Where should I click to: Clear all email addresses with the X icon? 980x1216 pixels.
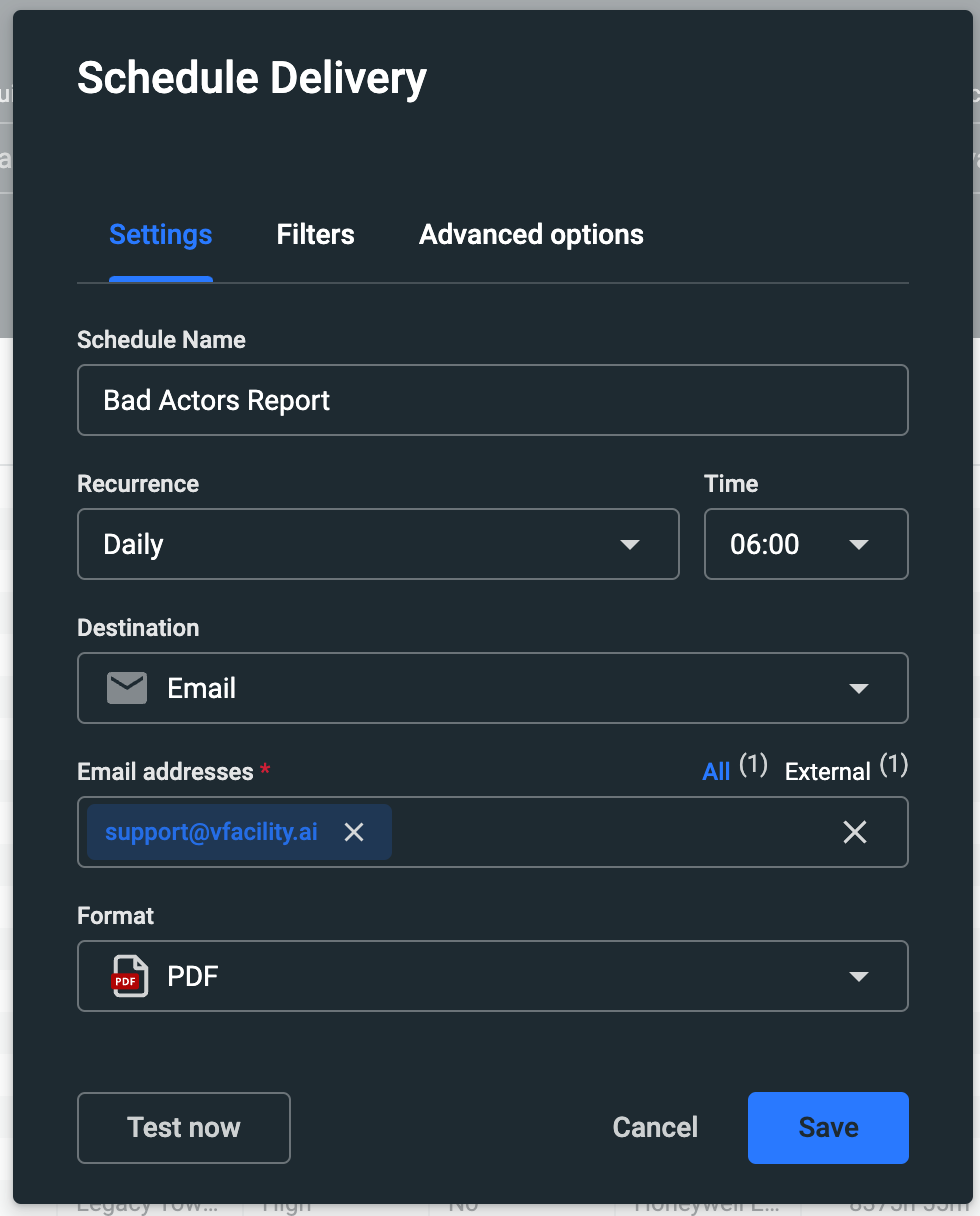pos(854,832)
